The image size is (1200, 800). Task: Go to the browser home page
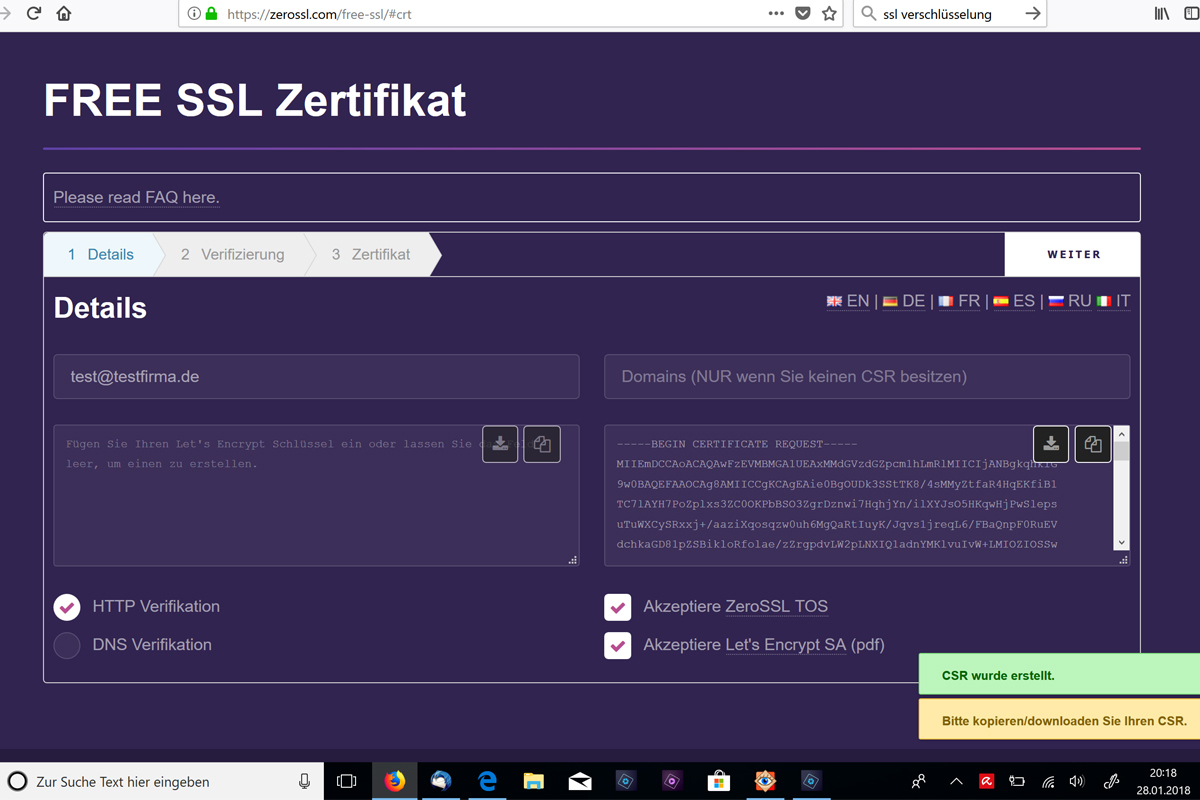(64, 14)
